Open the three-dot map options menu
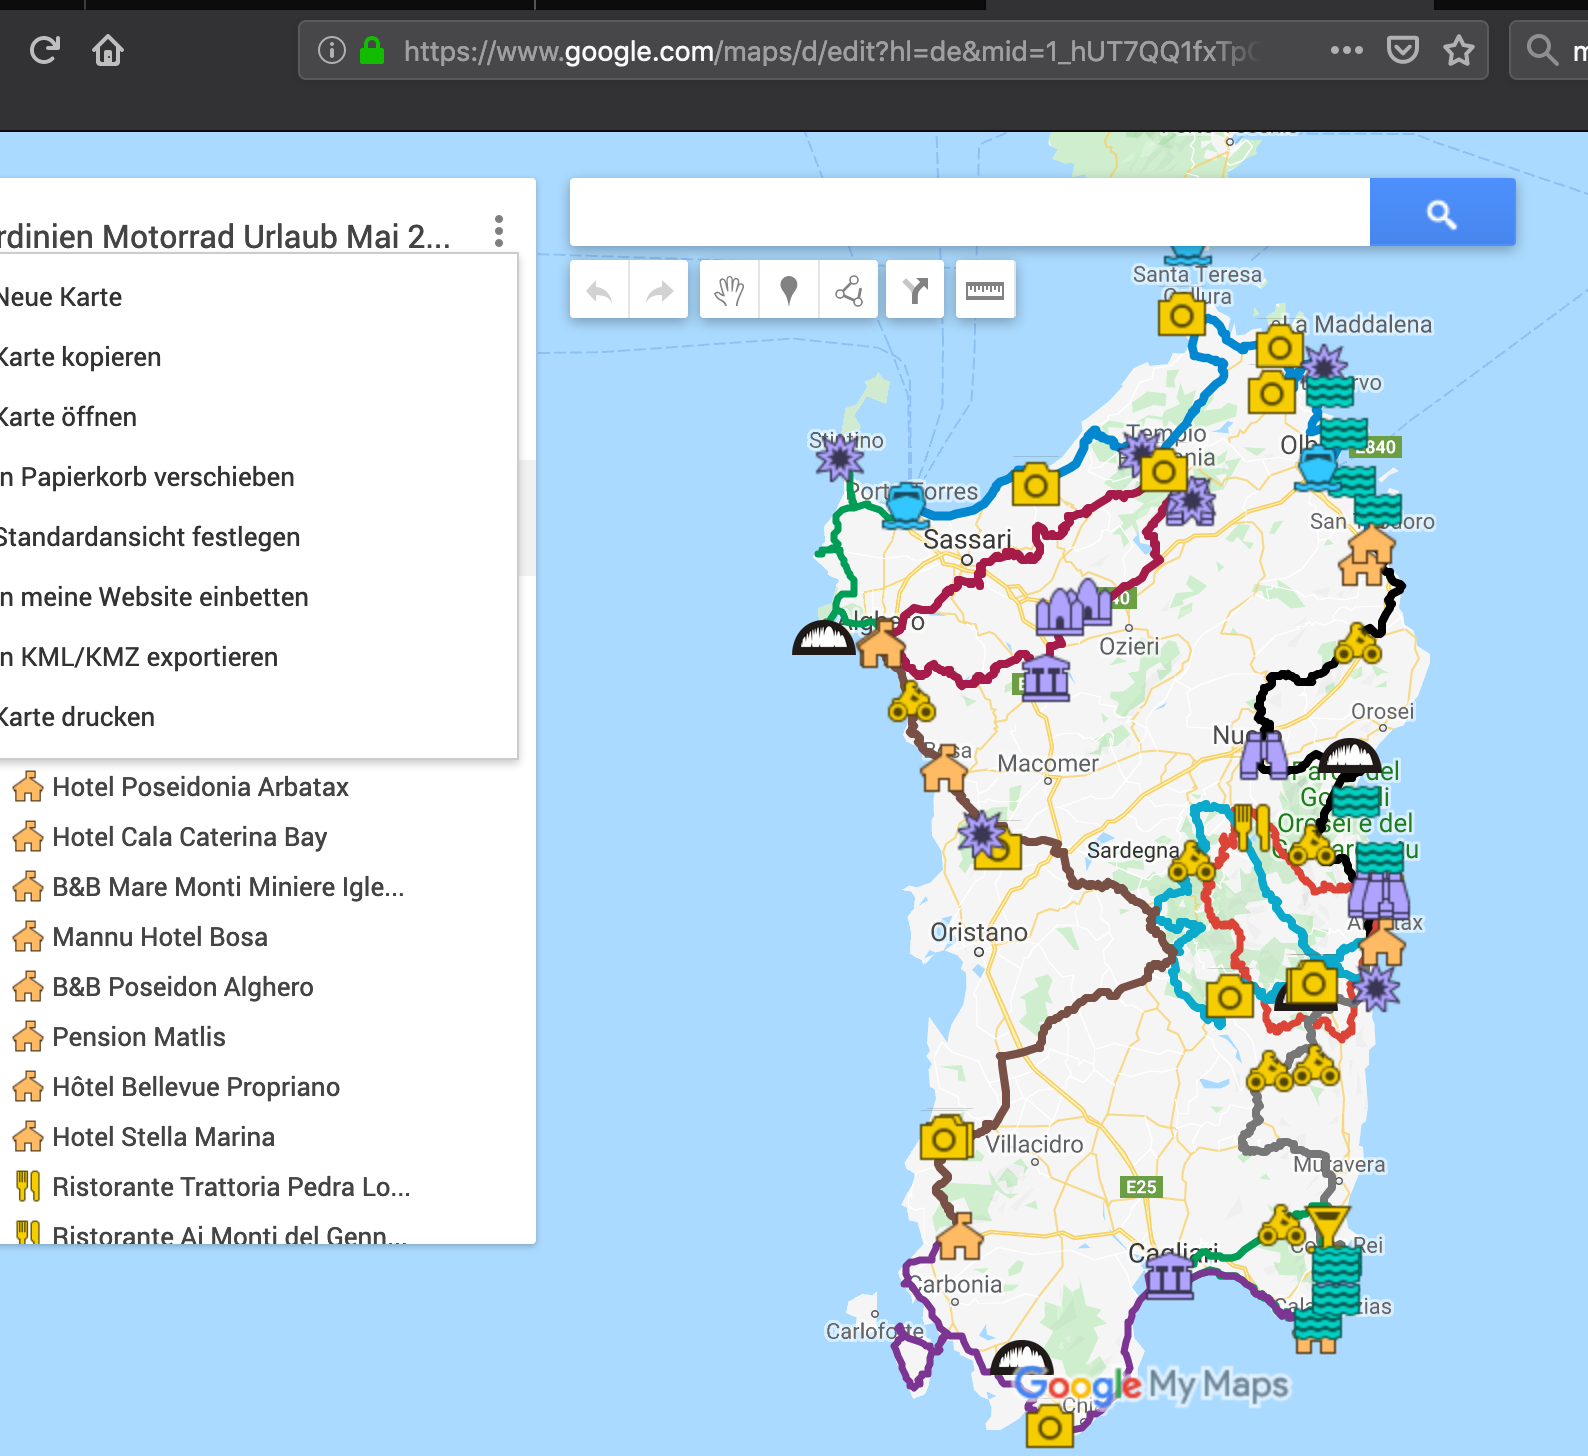1588x1456 pixels. point(498,232)
